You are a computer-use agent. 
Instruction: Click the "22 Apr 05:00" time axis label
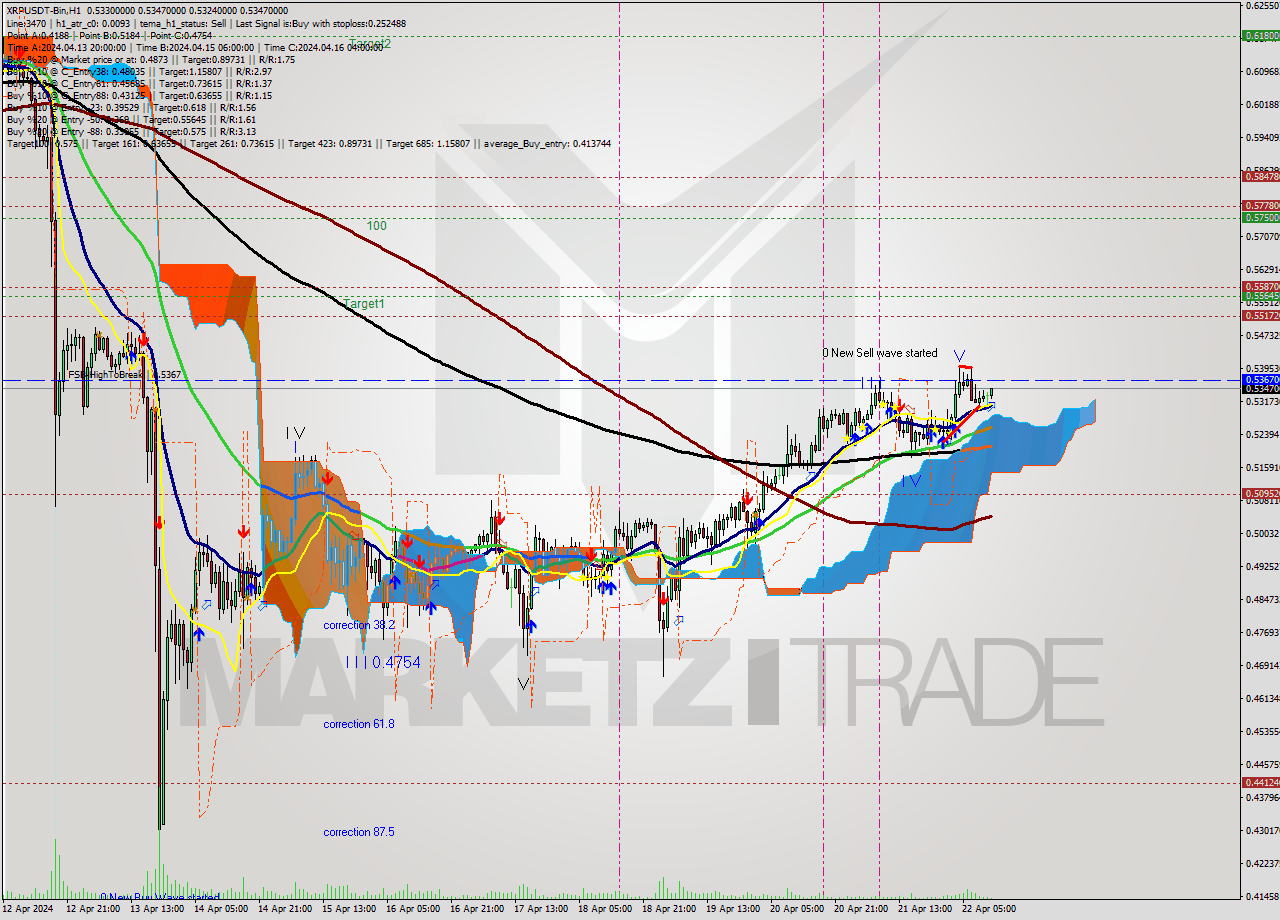pos(989,909)
